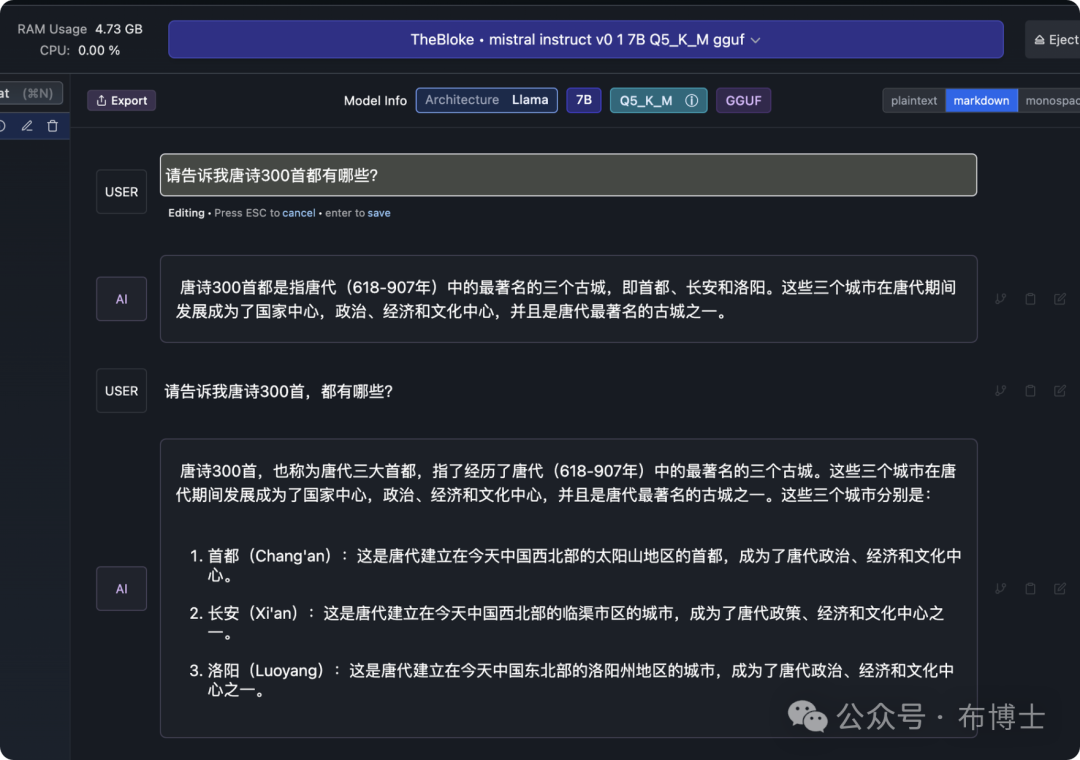The height and width of the screenshot is (760, 1080).
Task: Select markdown rendering mode
Action: point(981,101)
